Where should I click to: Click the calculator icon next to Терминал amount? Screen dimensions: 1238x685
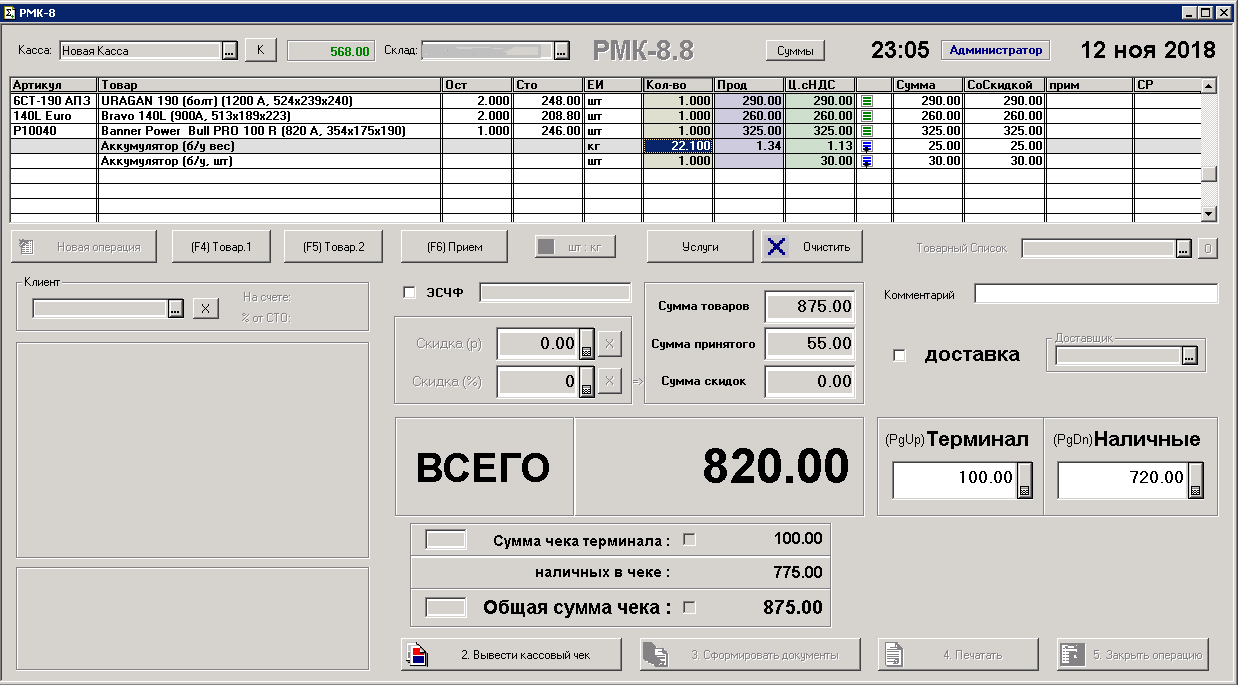pos(1024,480)
